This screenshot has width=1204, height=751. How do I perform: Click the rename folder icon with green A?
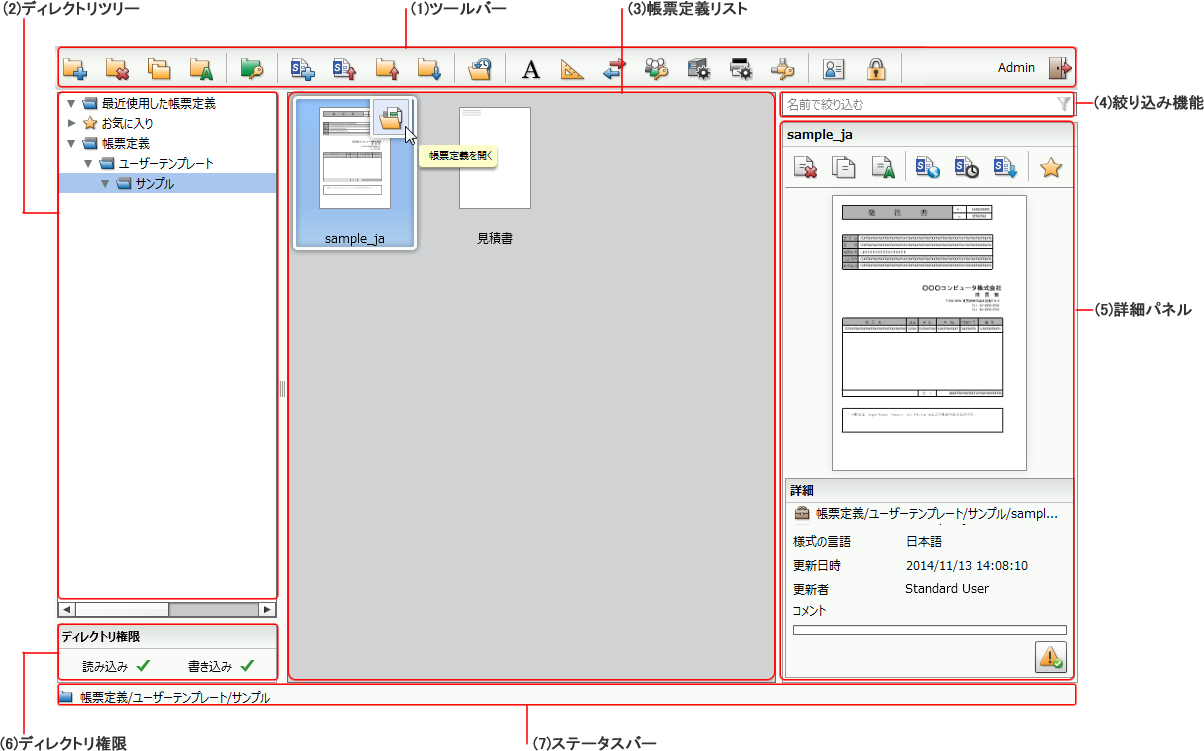pos(202,68)
